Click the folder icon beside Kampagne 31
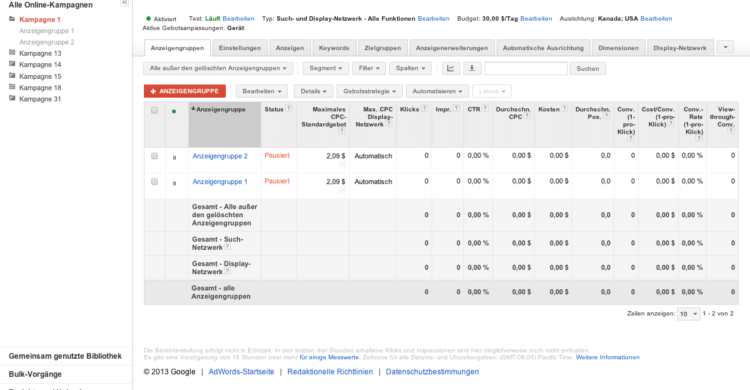Viewport: 750px width, 390px height. tap(12, 99)
